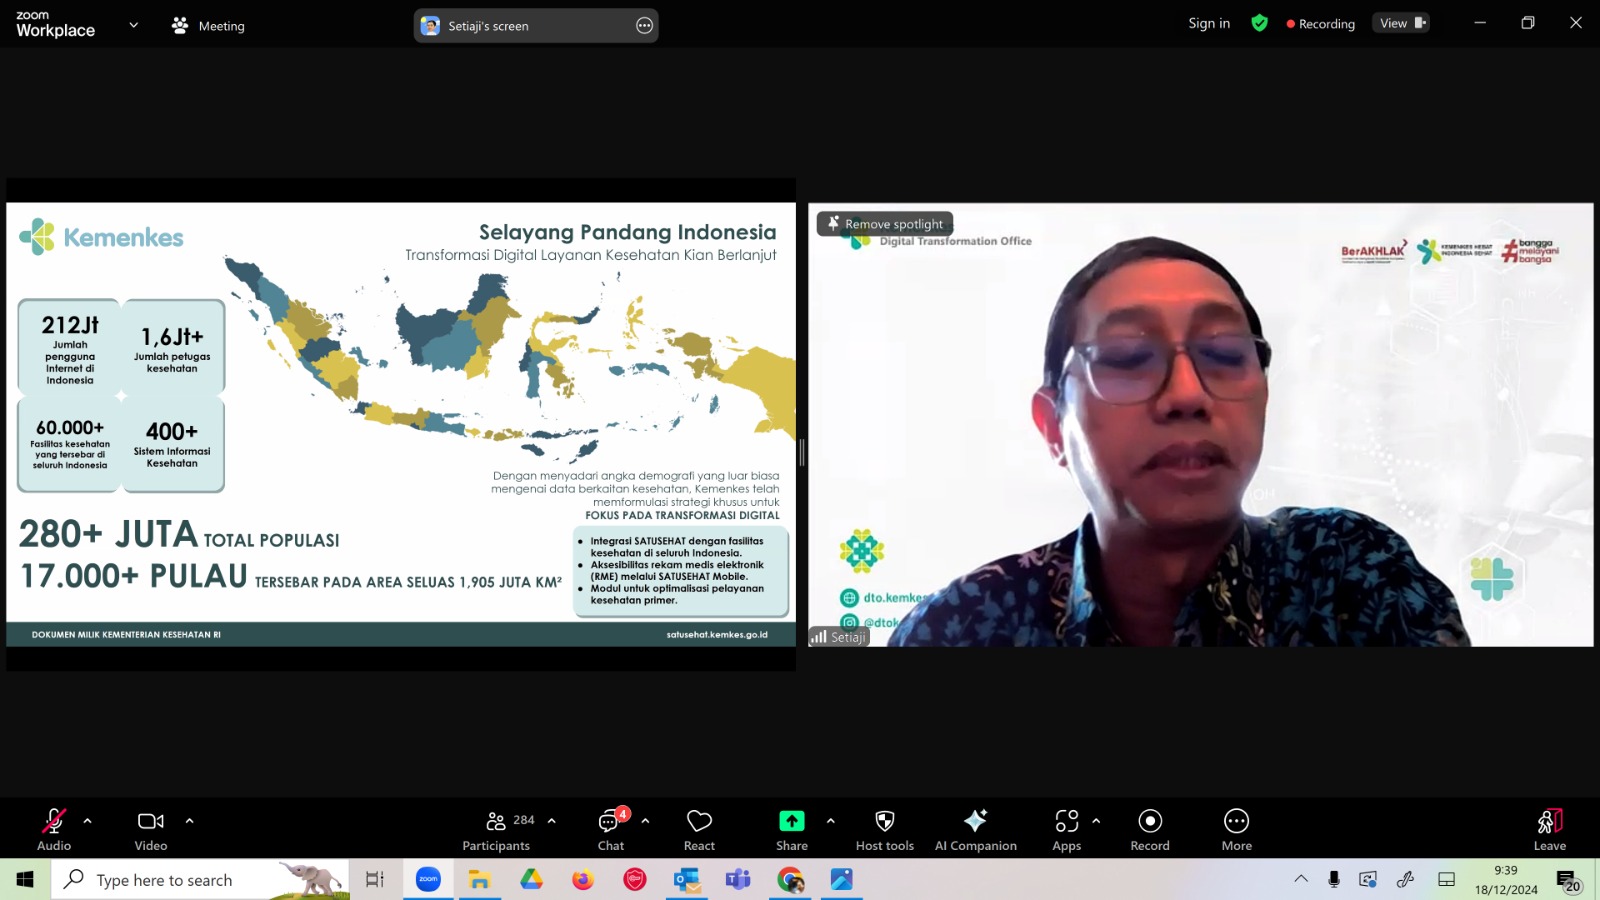
Task: Open the Apps panel
Action: click(x=1067, y=830)
